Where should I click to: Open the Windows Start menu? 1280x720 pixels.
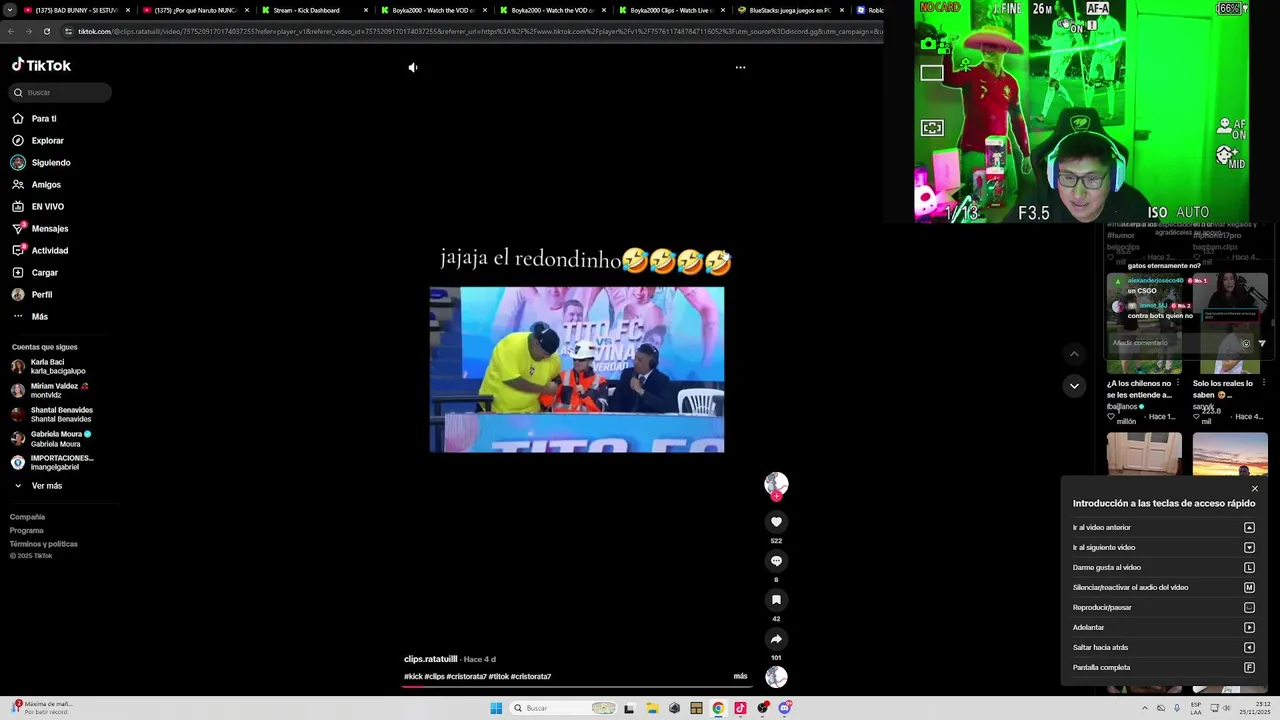point(496,708)
